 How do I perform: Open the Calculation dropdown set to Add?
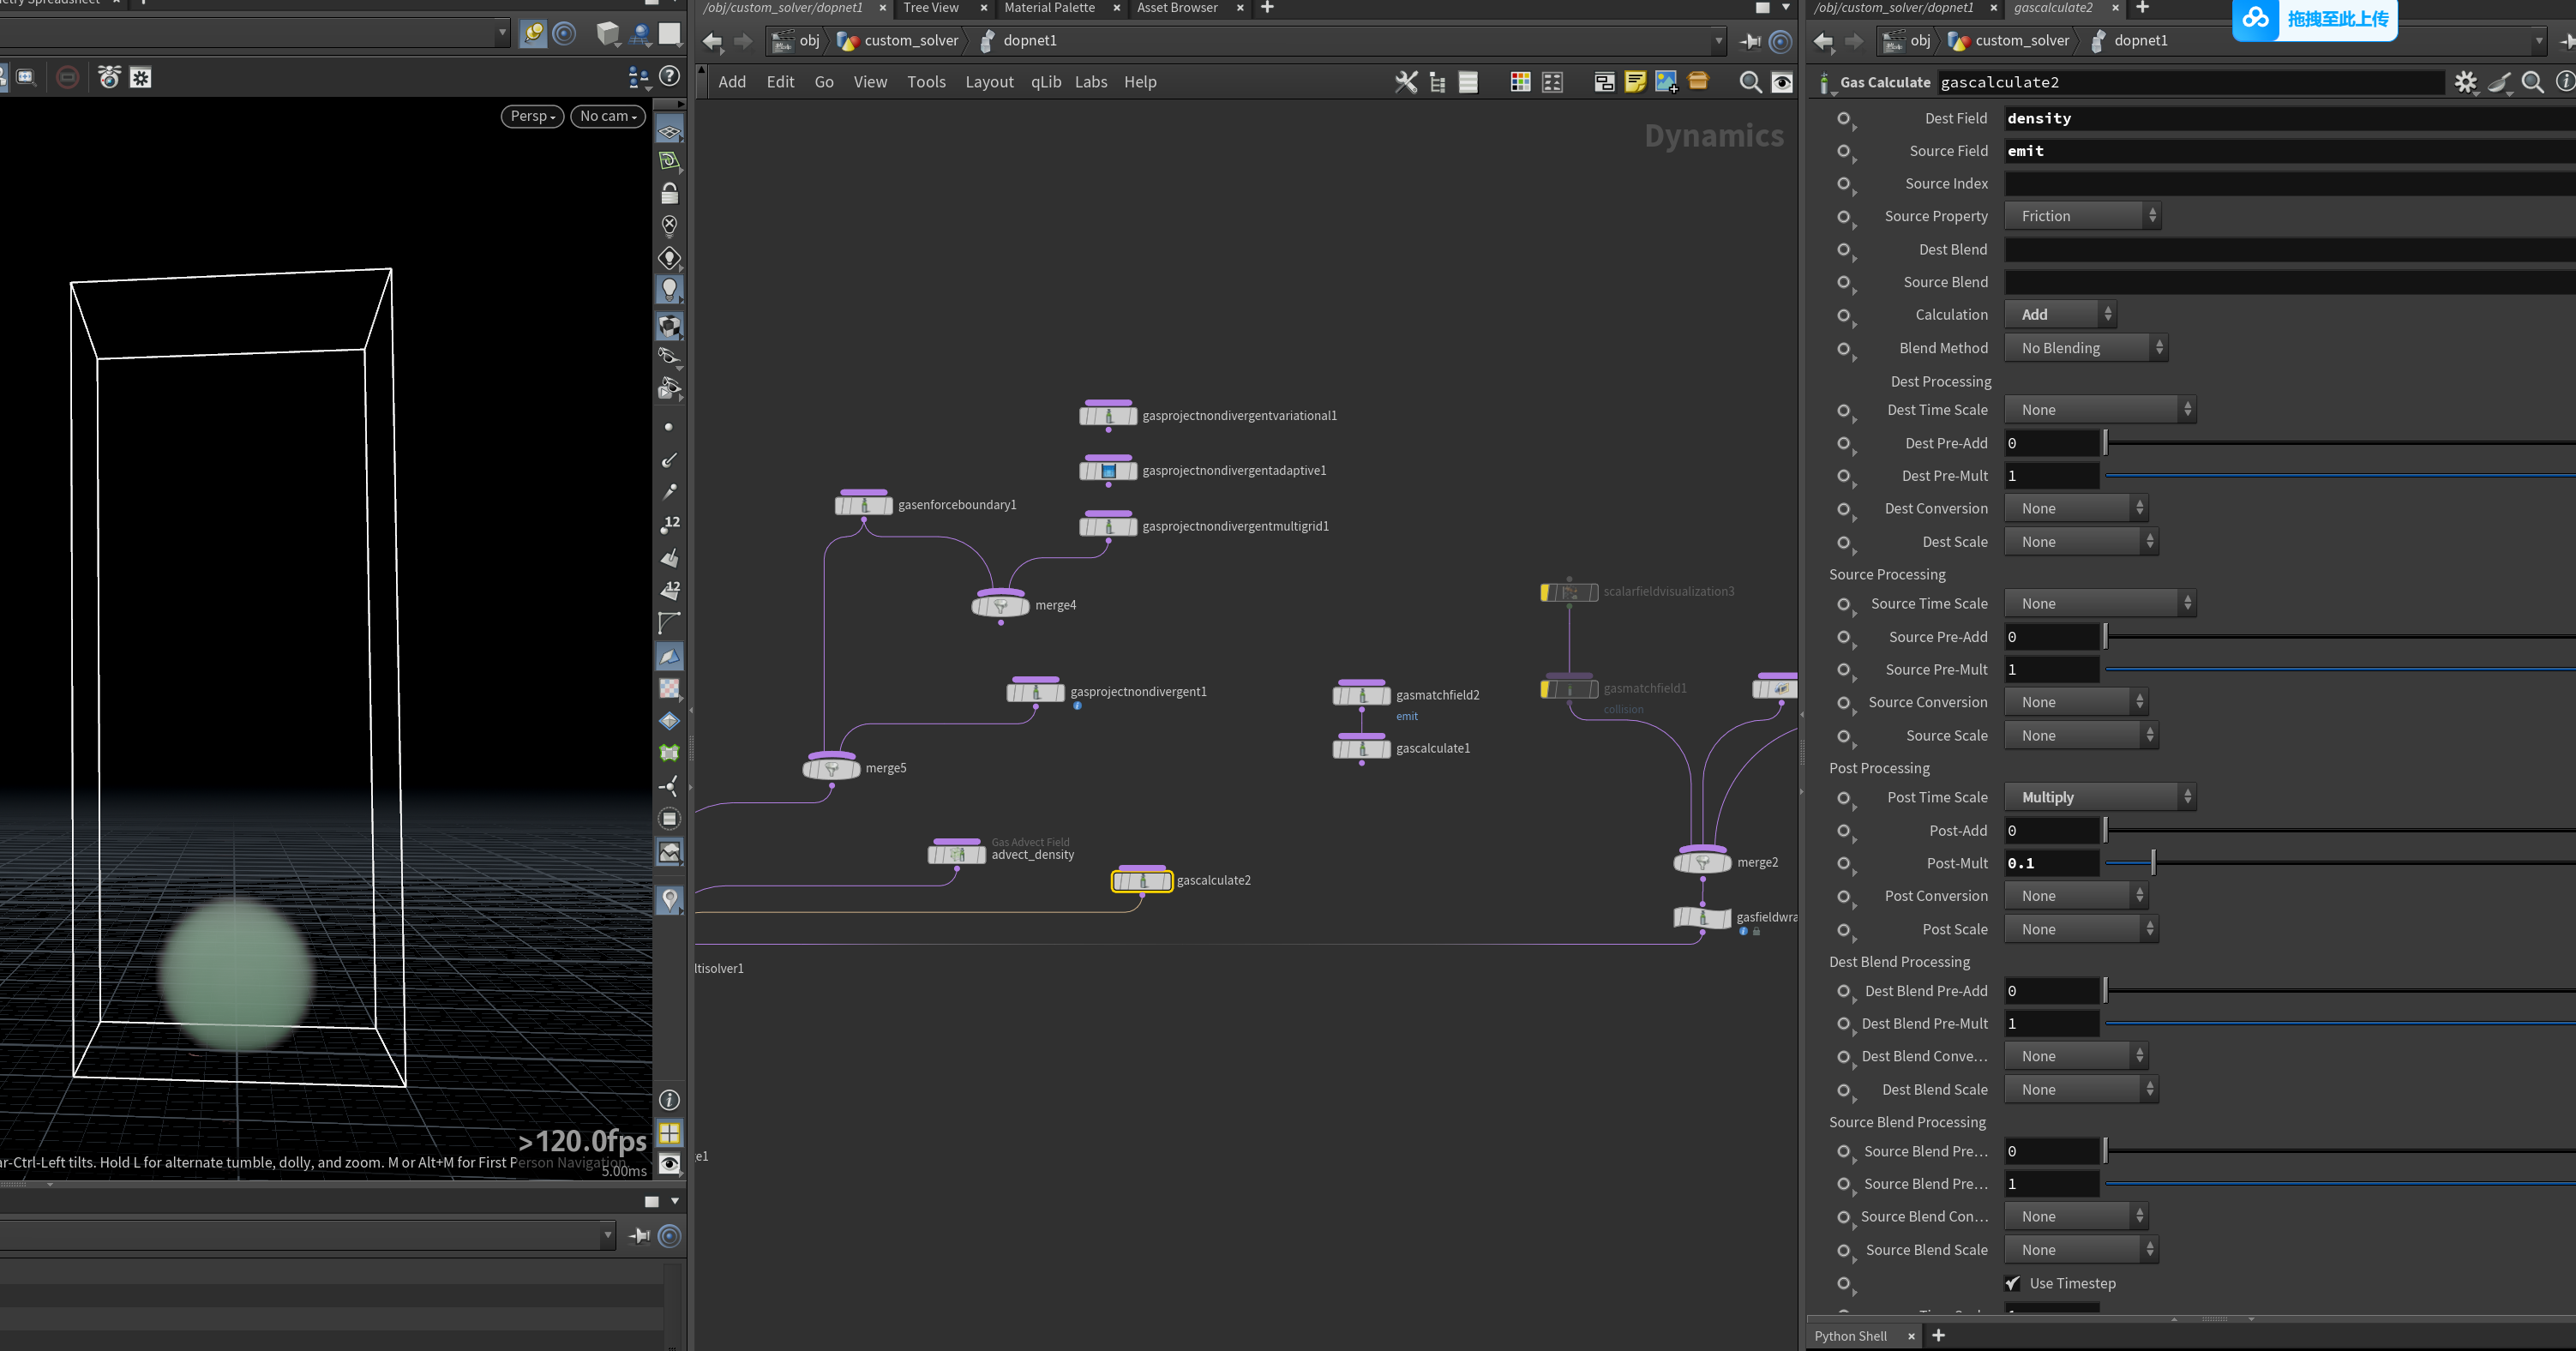pos(2060,315)
